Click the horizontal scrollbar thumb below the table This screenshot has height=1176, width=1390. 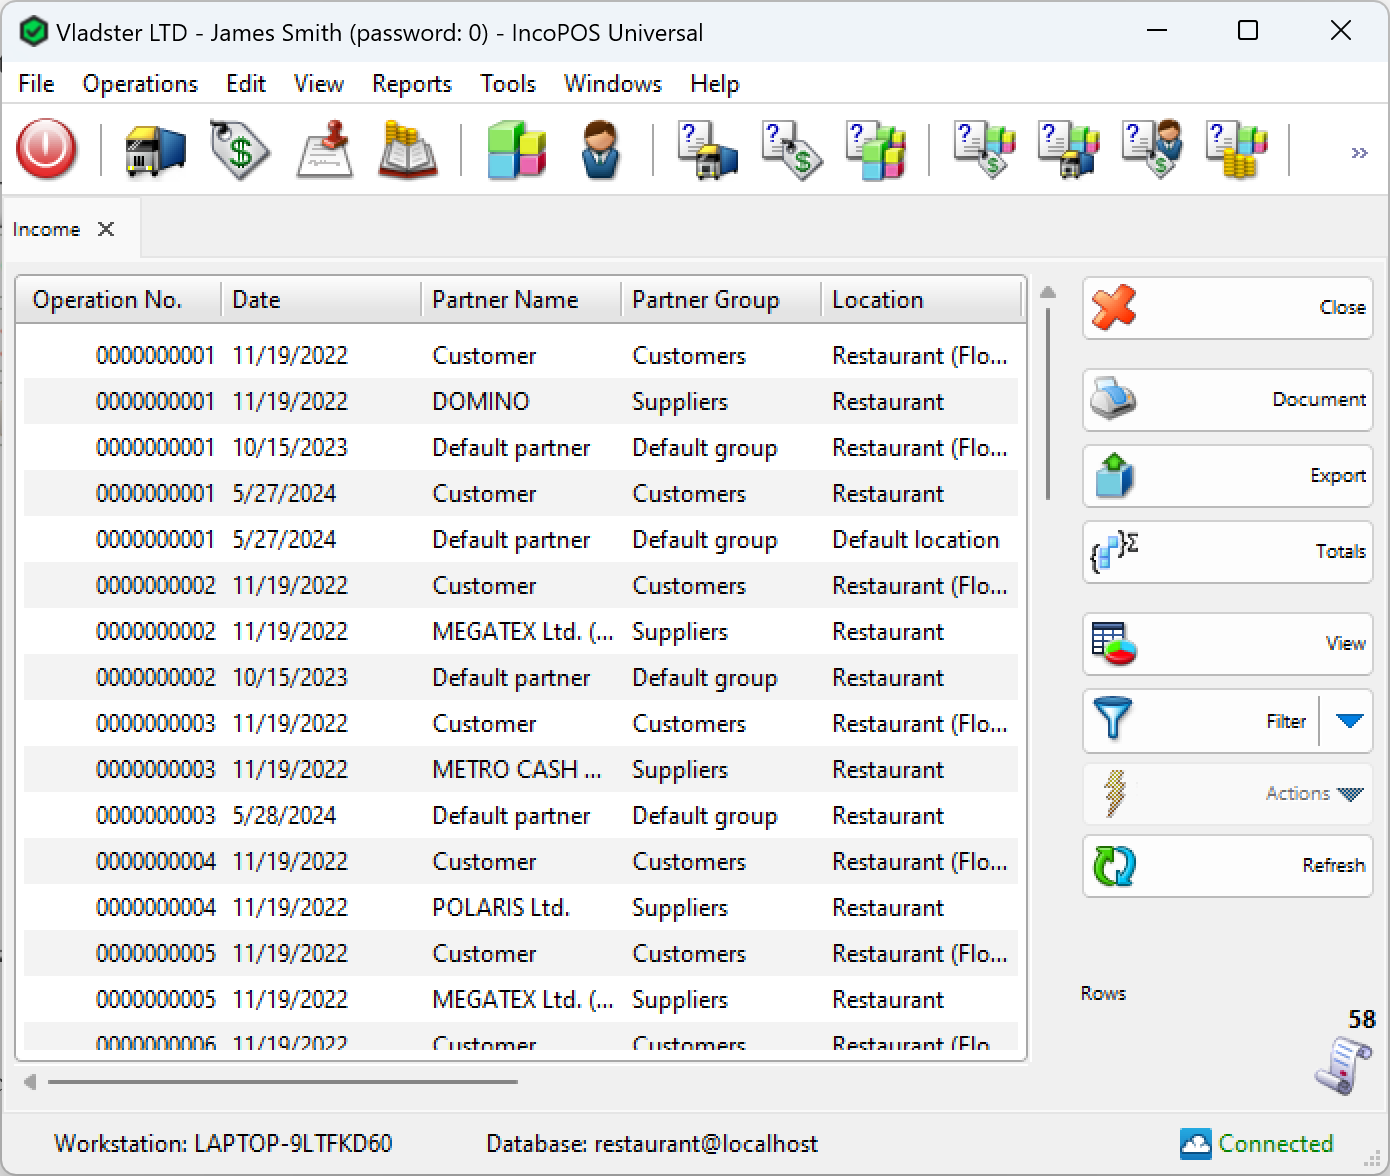283,1082
